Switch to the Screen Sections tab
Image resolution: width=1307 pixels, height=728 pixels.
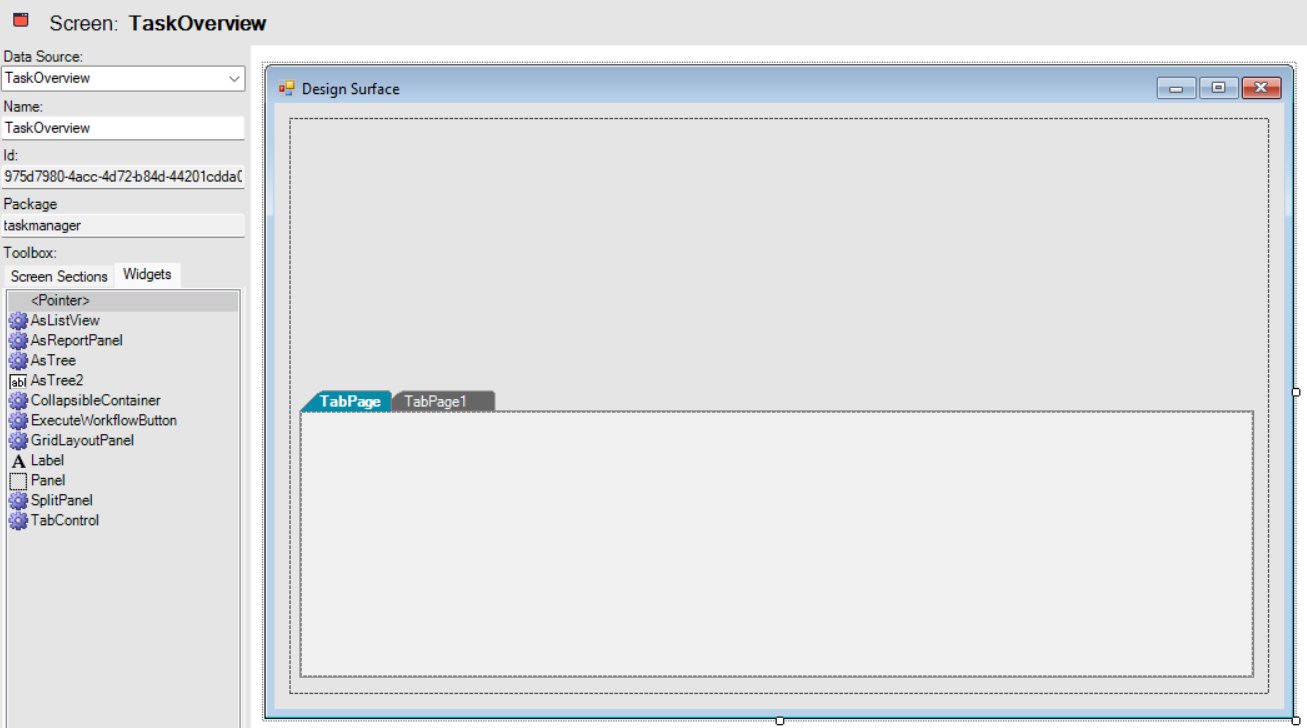click(59, 276)
